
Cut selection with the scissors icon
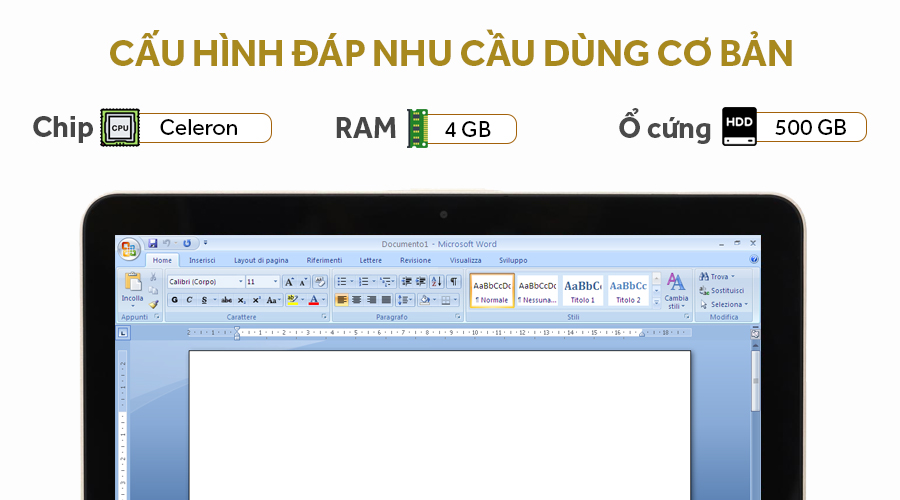point(153,277)
